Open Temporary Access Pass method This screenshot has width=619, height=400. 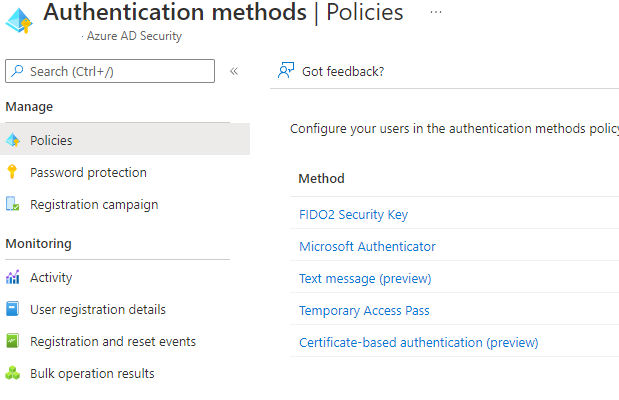(x=364, y=310)
